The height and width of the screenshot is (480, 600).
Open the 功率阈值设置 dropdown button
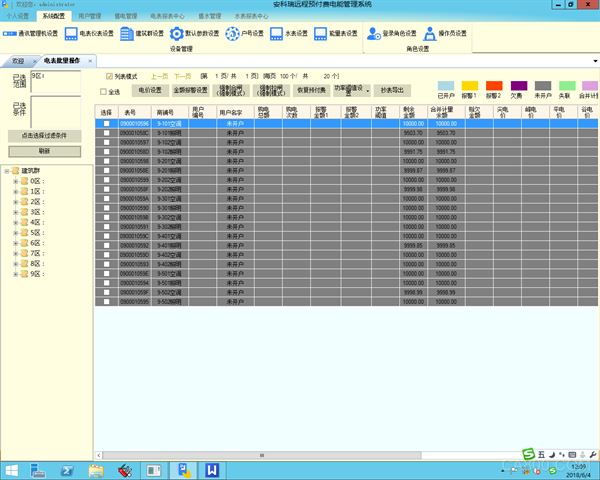pos(352,90)
